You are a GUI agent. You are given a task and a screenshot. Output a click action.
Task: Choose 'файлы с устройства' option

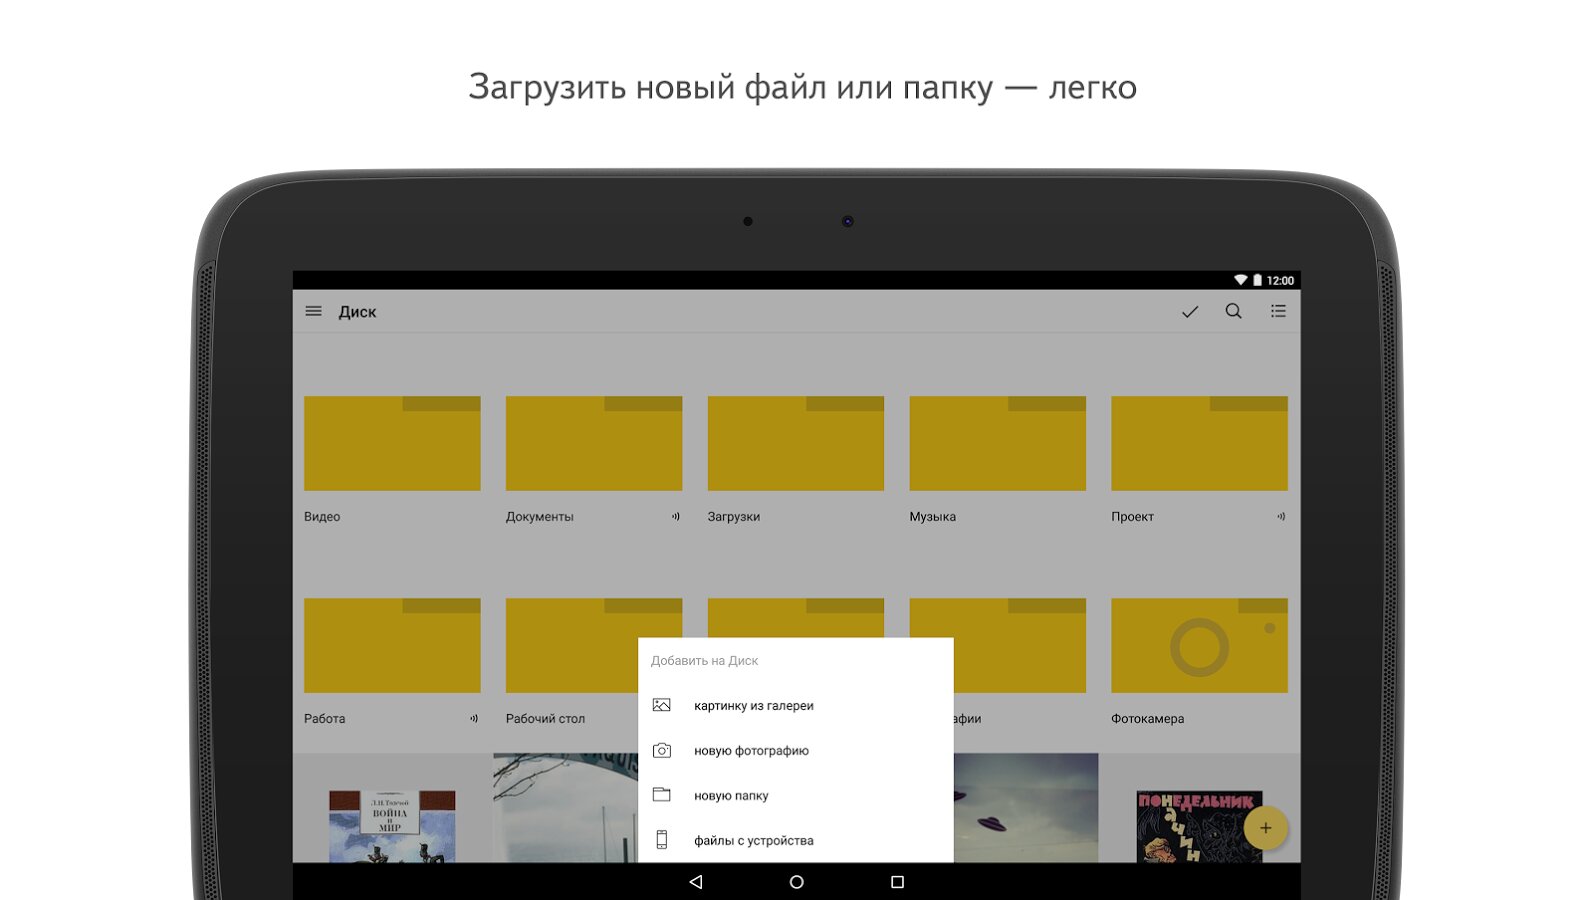[x=753, y=841]
